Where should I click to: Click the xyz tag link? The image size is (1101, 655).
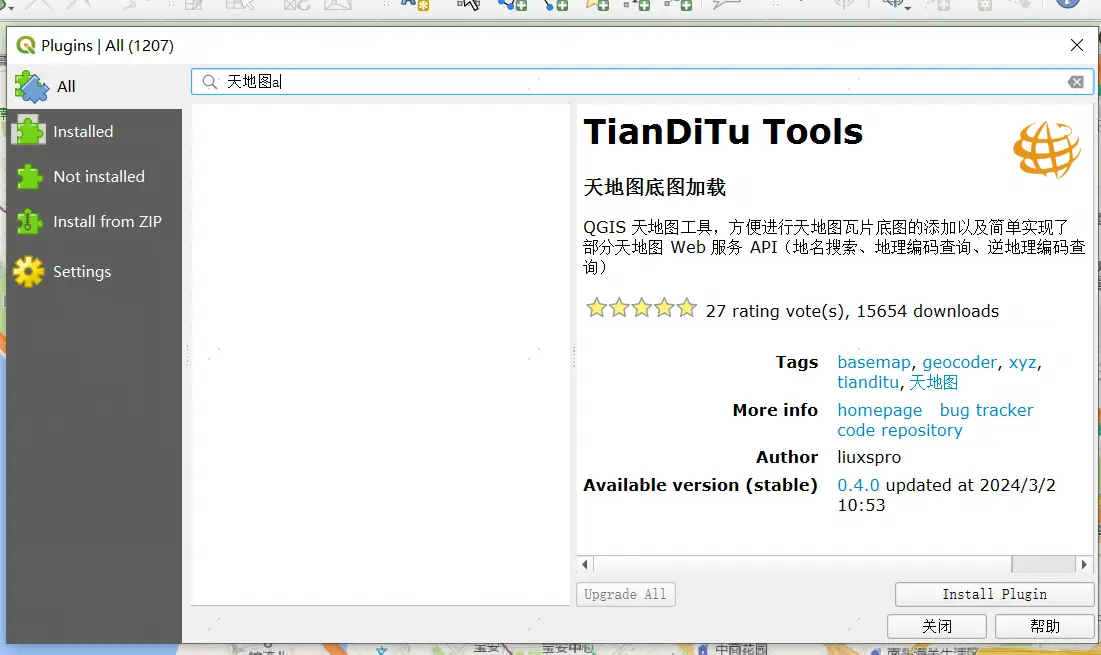coord(1022,362)
